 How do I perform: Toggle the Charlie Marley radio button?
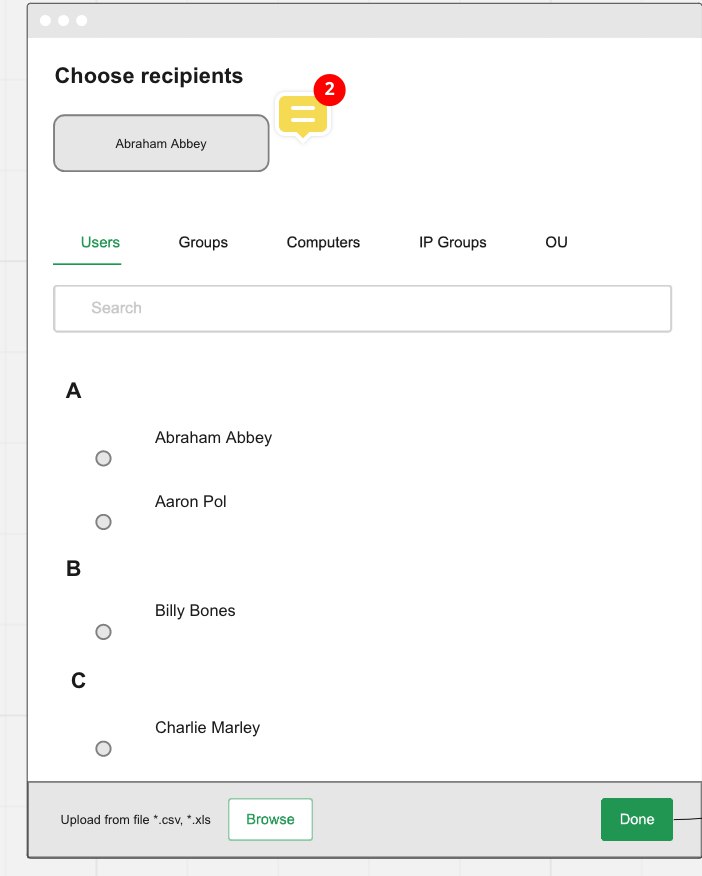coord(103,748)
